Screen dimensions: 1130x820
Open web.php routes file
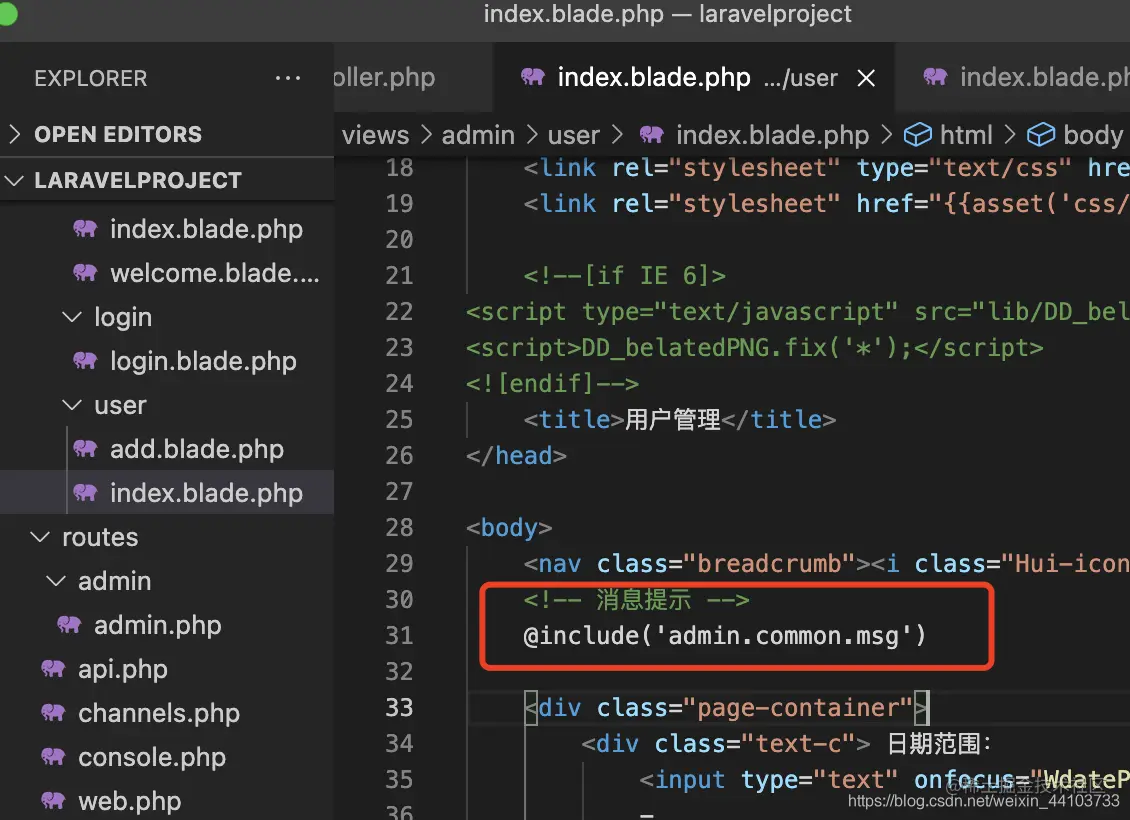pyautogui.click(x=130, y=801)
